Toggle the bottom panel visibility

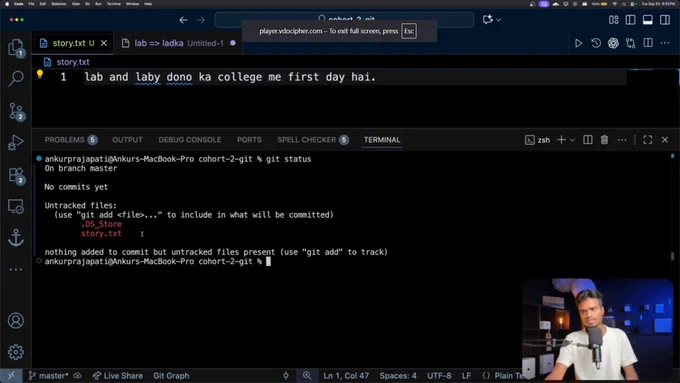click(648, 20)
